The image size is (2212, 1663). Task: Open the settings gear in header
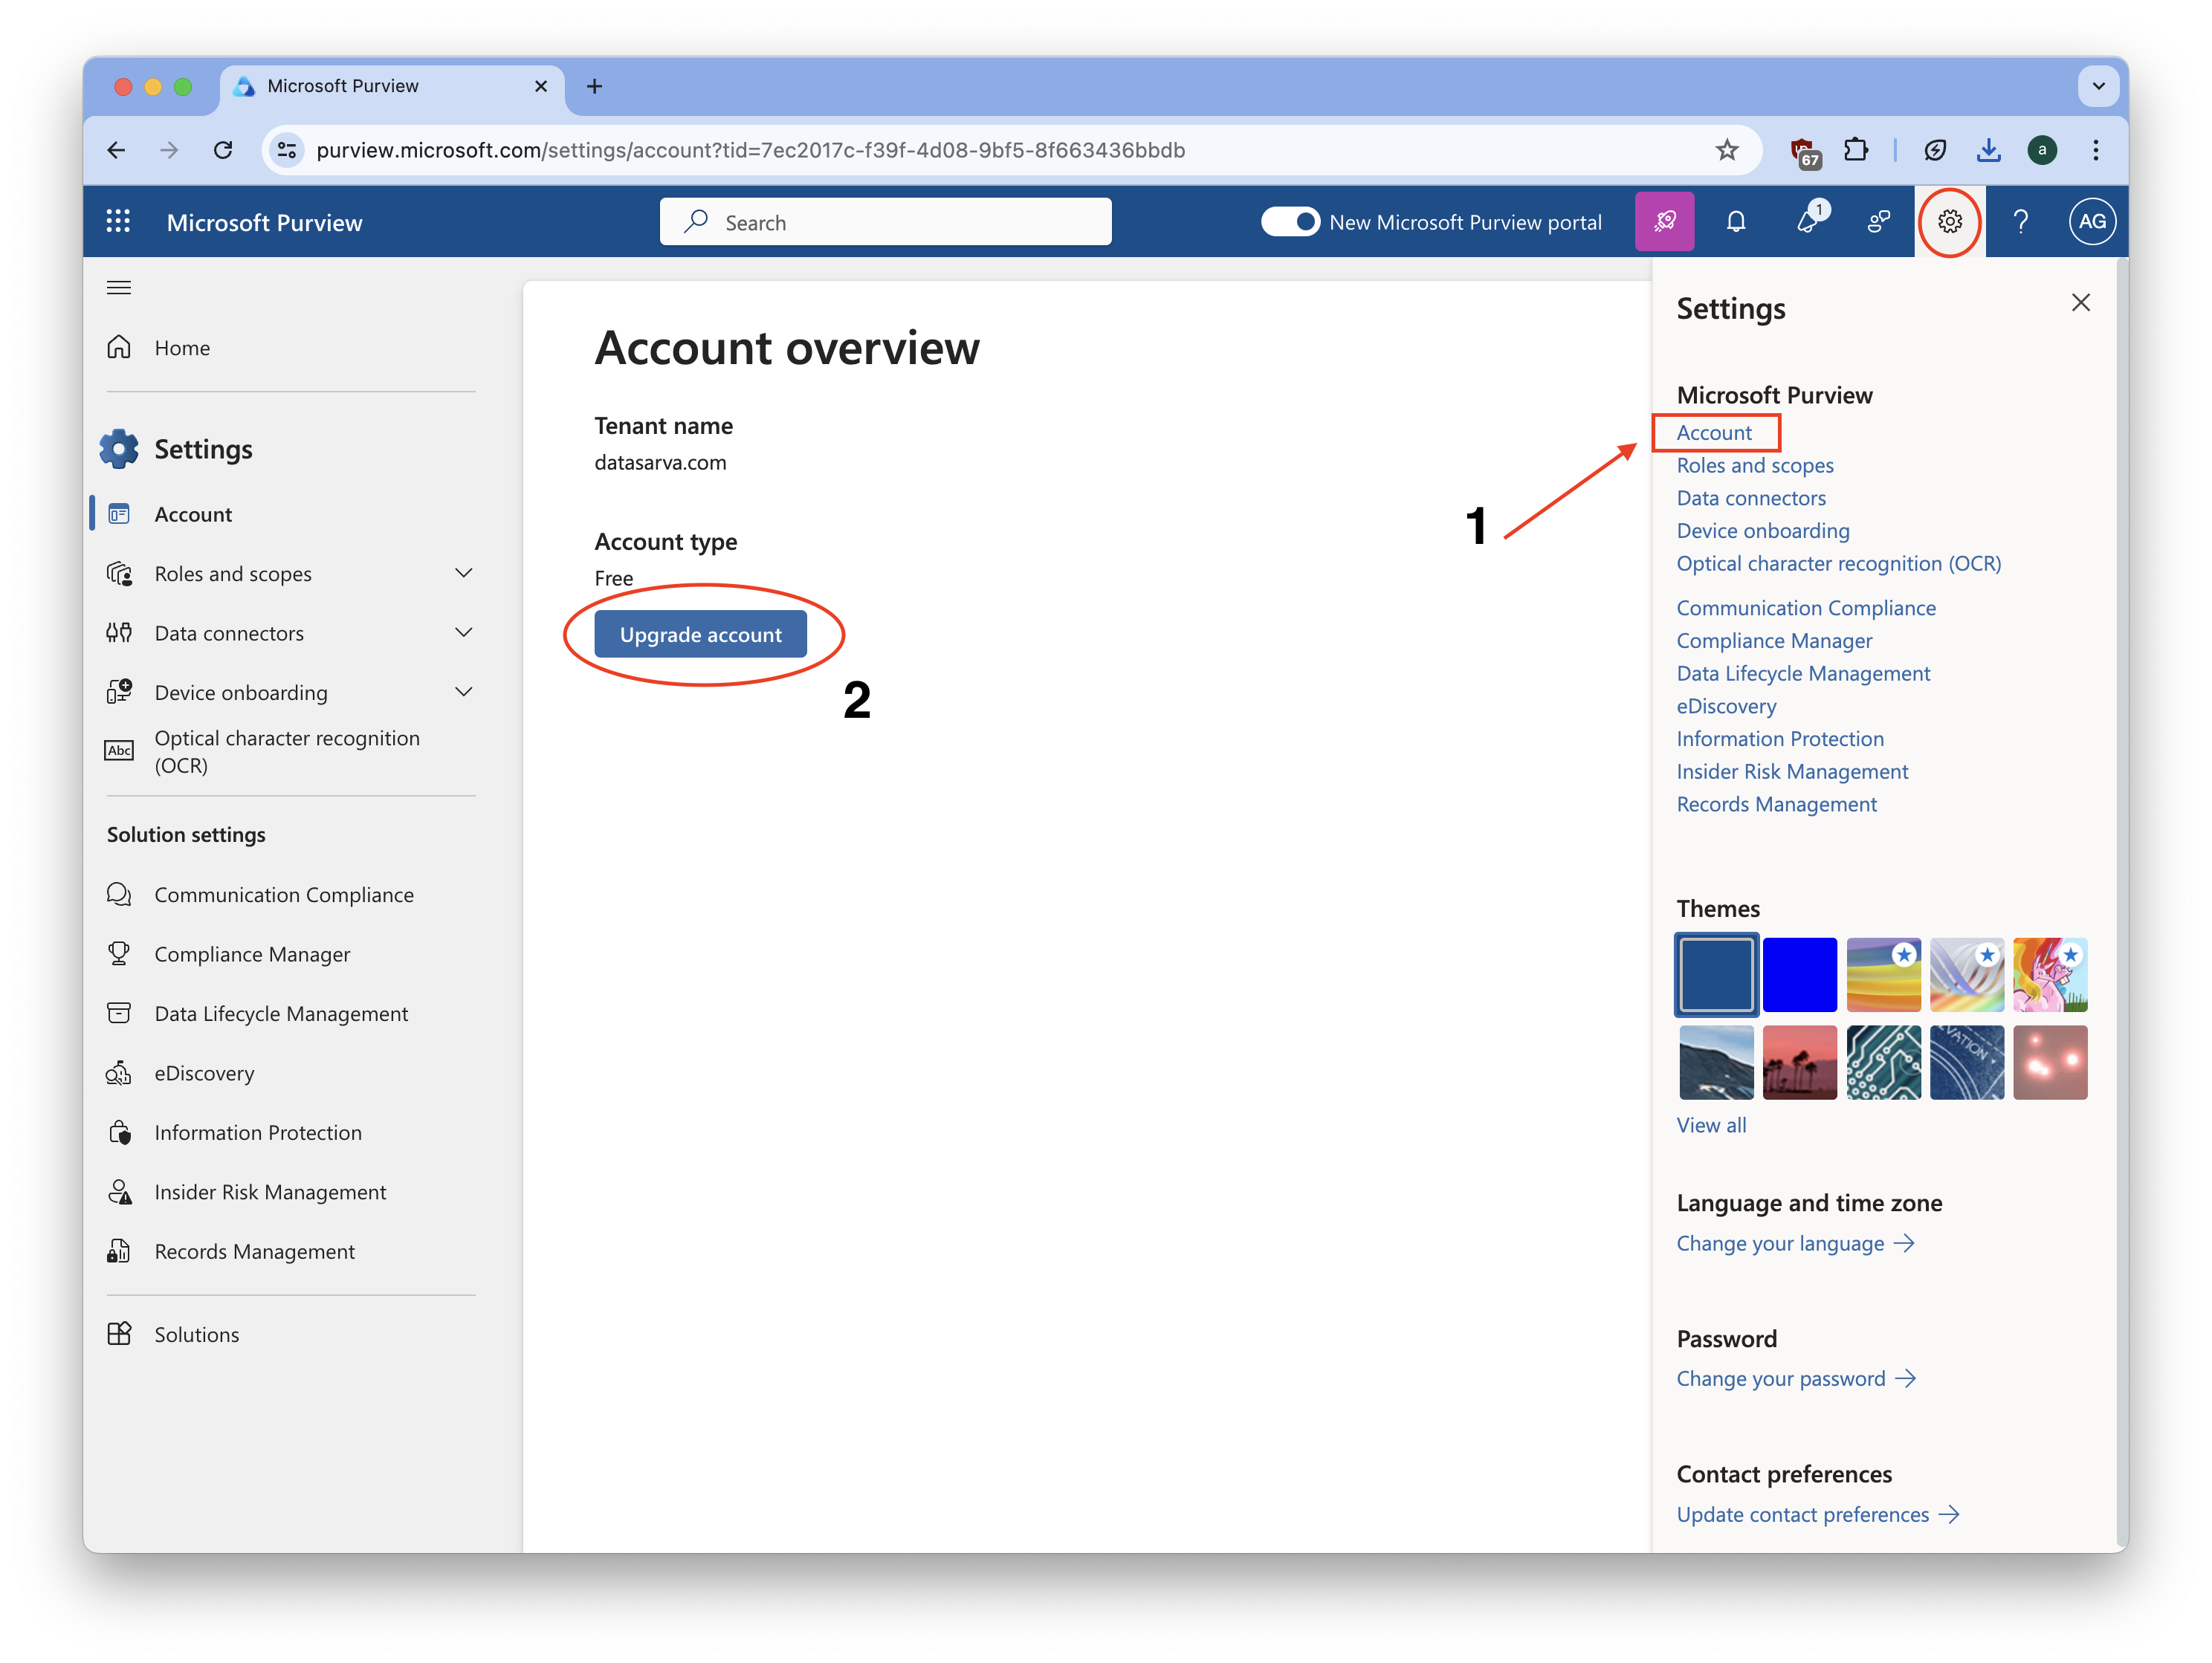(x=1950, y=222)
